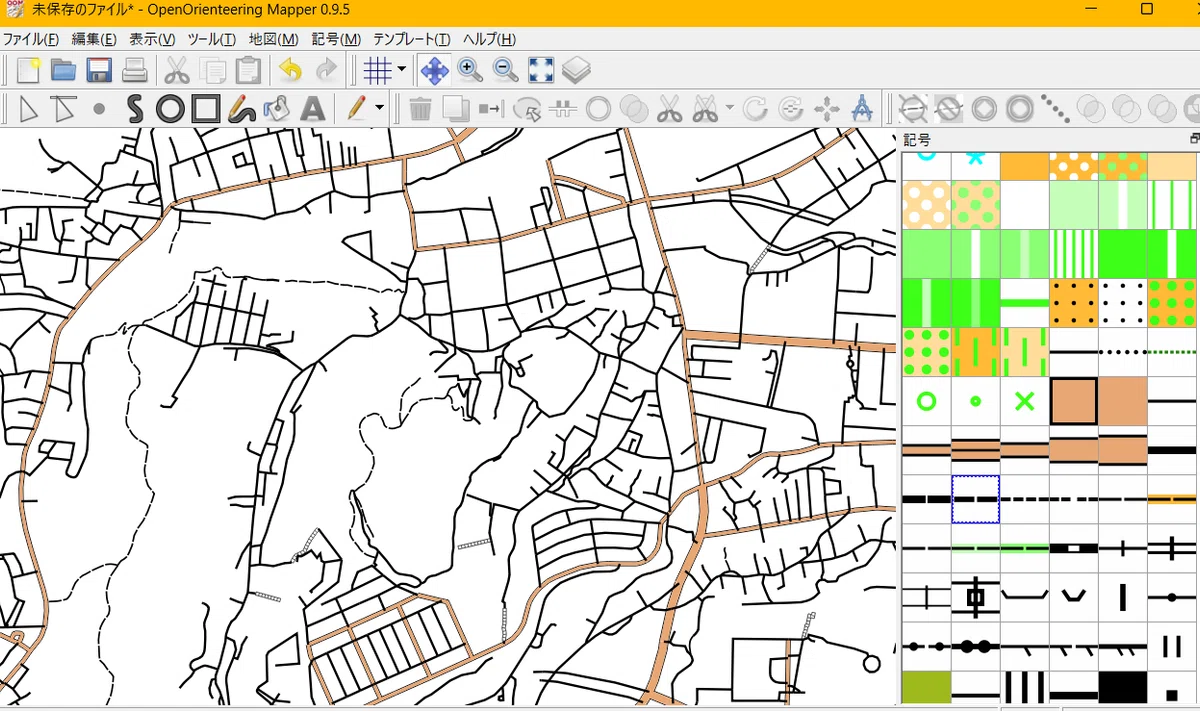The height and width of the screenshot is (711, 1200).
Task: Pick the solid orange area symbol
Action: [1024, 166]
